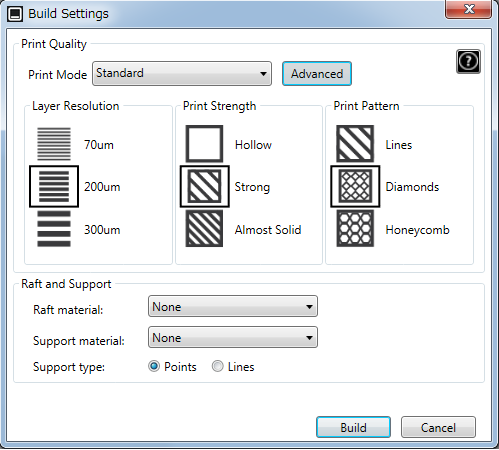The image size is (499, 450).
Task: Select the Almost Solid strength icon
Action: pyautogui.click(x=204, y=229)
